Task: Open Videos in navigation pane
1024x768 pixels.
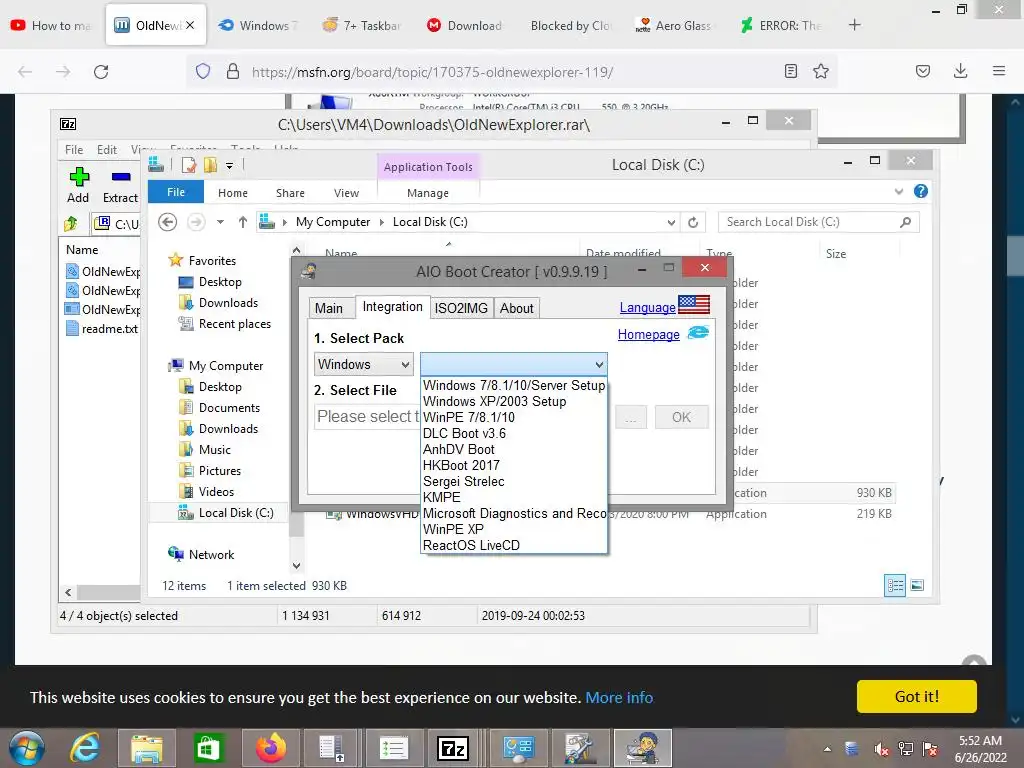Action: click(x=206, y=492)
